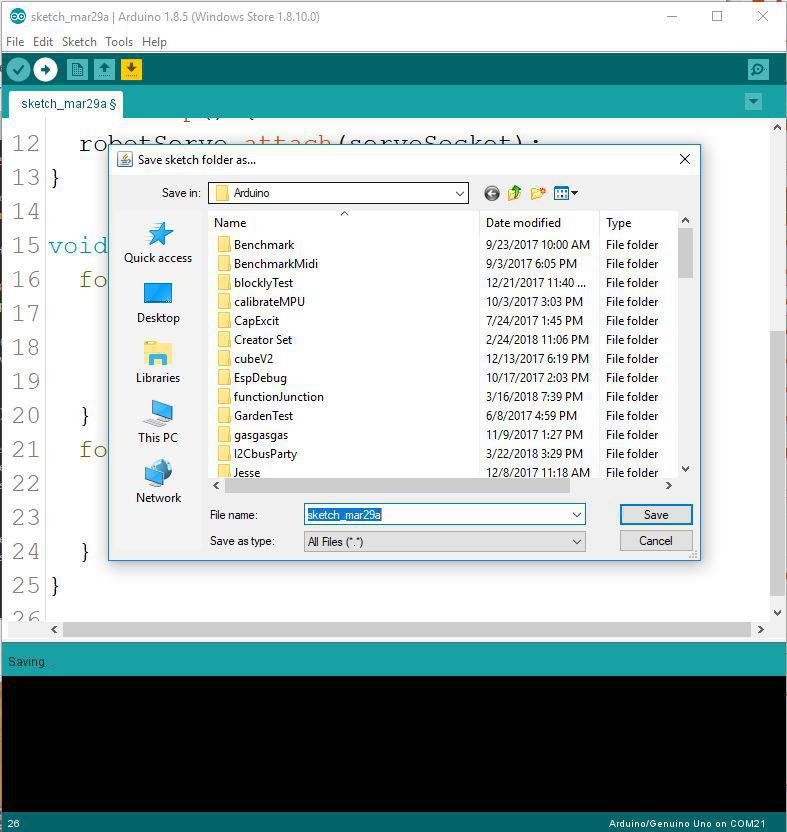Click the calibrateMPU folder icon

point(224,302)
